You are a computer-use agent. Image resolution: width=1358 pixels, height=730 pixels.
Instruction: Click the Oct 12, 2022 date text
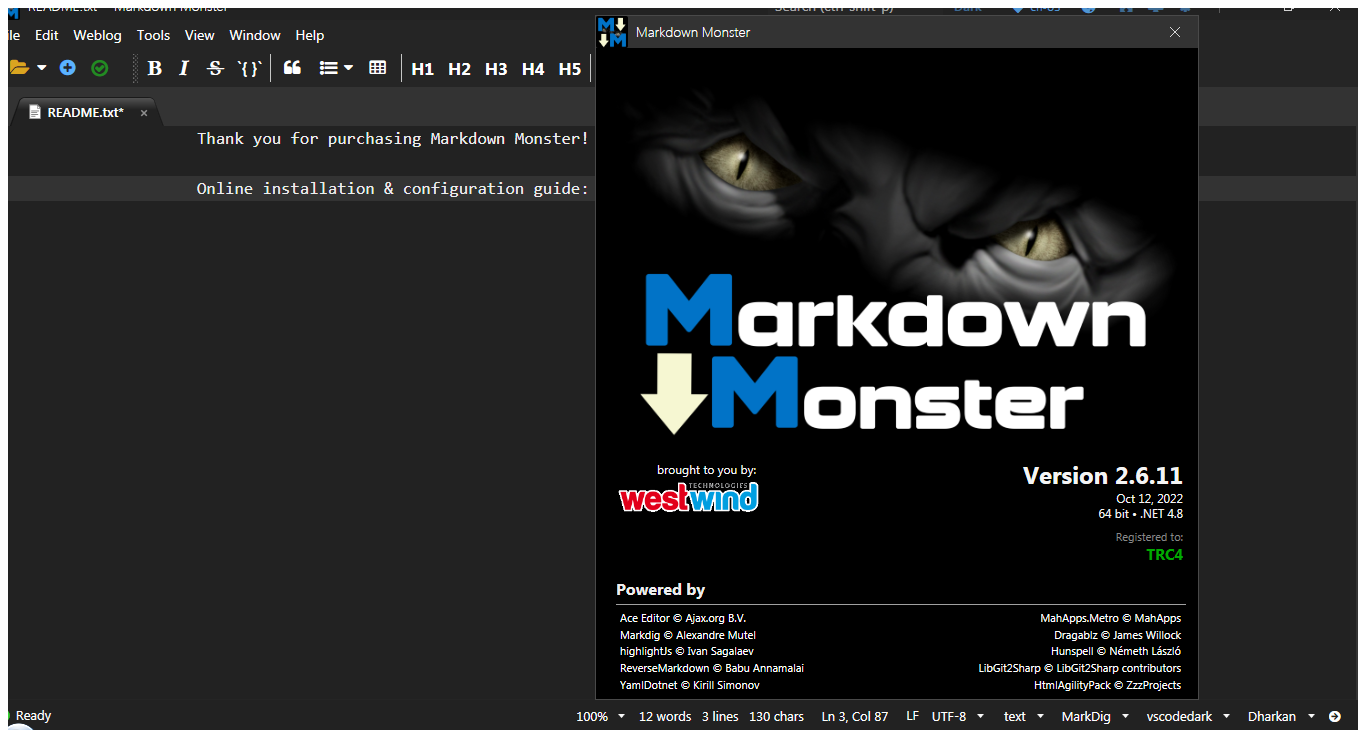click(x=1149, y=498)
